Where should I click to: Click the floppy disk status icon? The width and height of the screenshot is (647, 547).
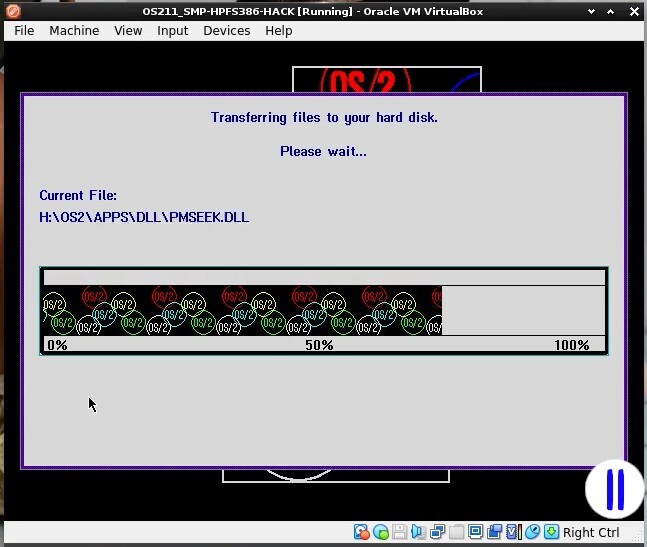(x=399, y=532)
